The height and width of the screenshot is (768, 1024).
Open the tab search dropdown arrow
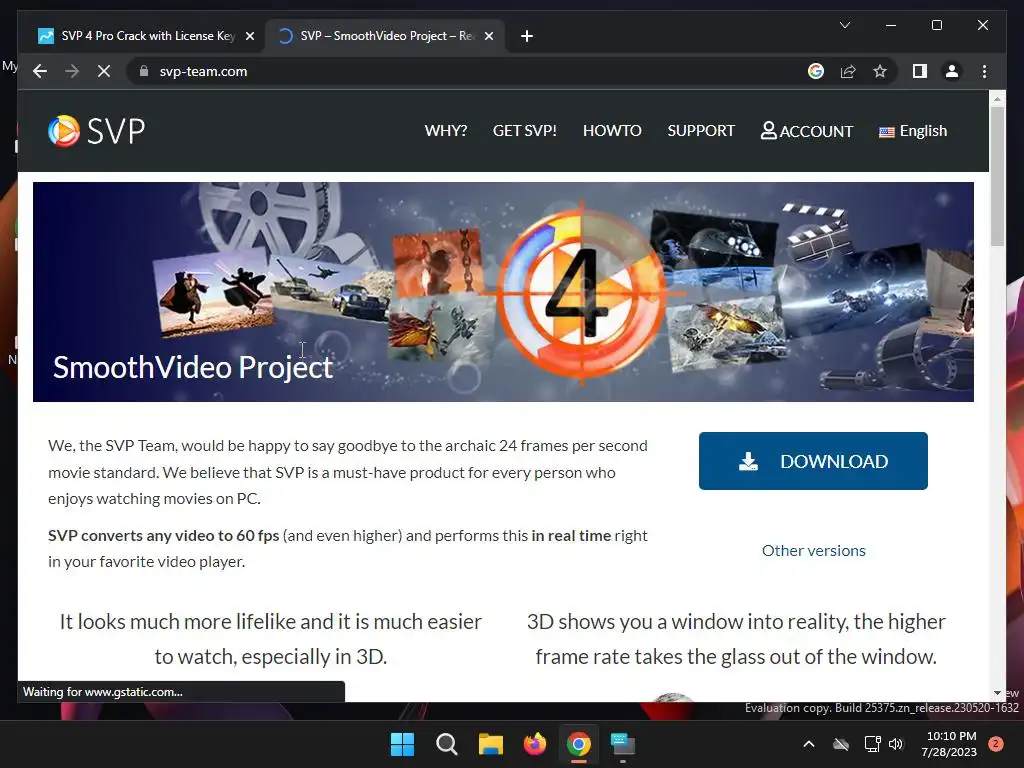pyautogui.click(x=844, y=25)
